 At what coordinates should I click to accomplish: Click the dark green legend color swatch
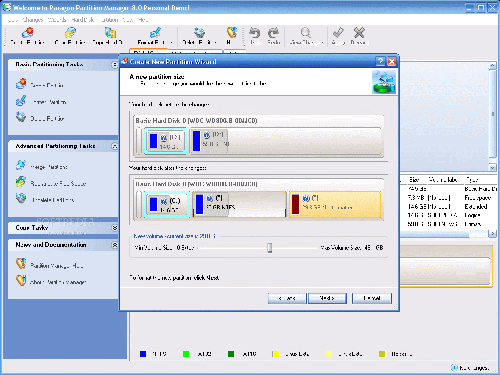(x=231, y=354)
